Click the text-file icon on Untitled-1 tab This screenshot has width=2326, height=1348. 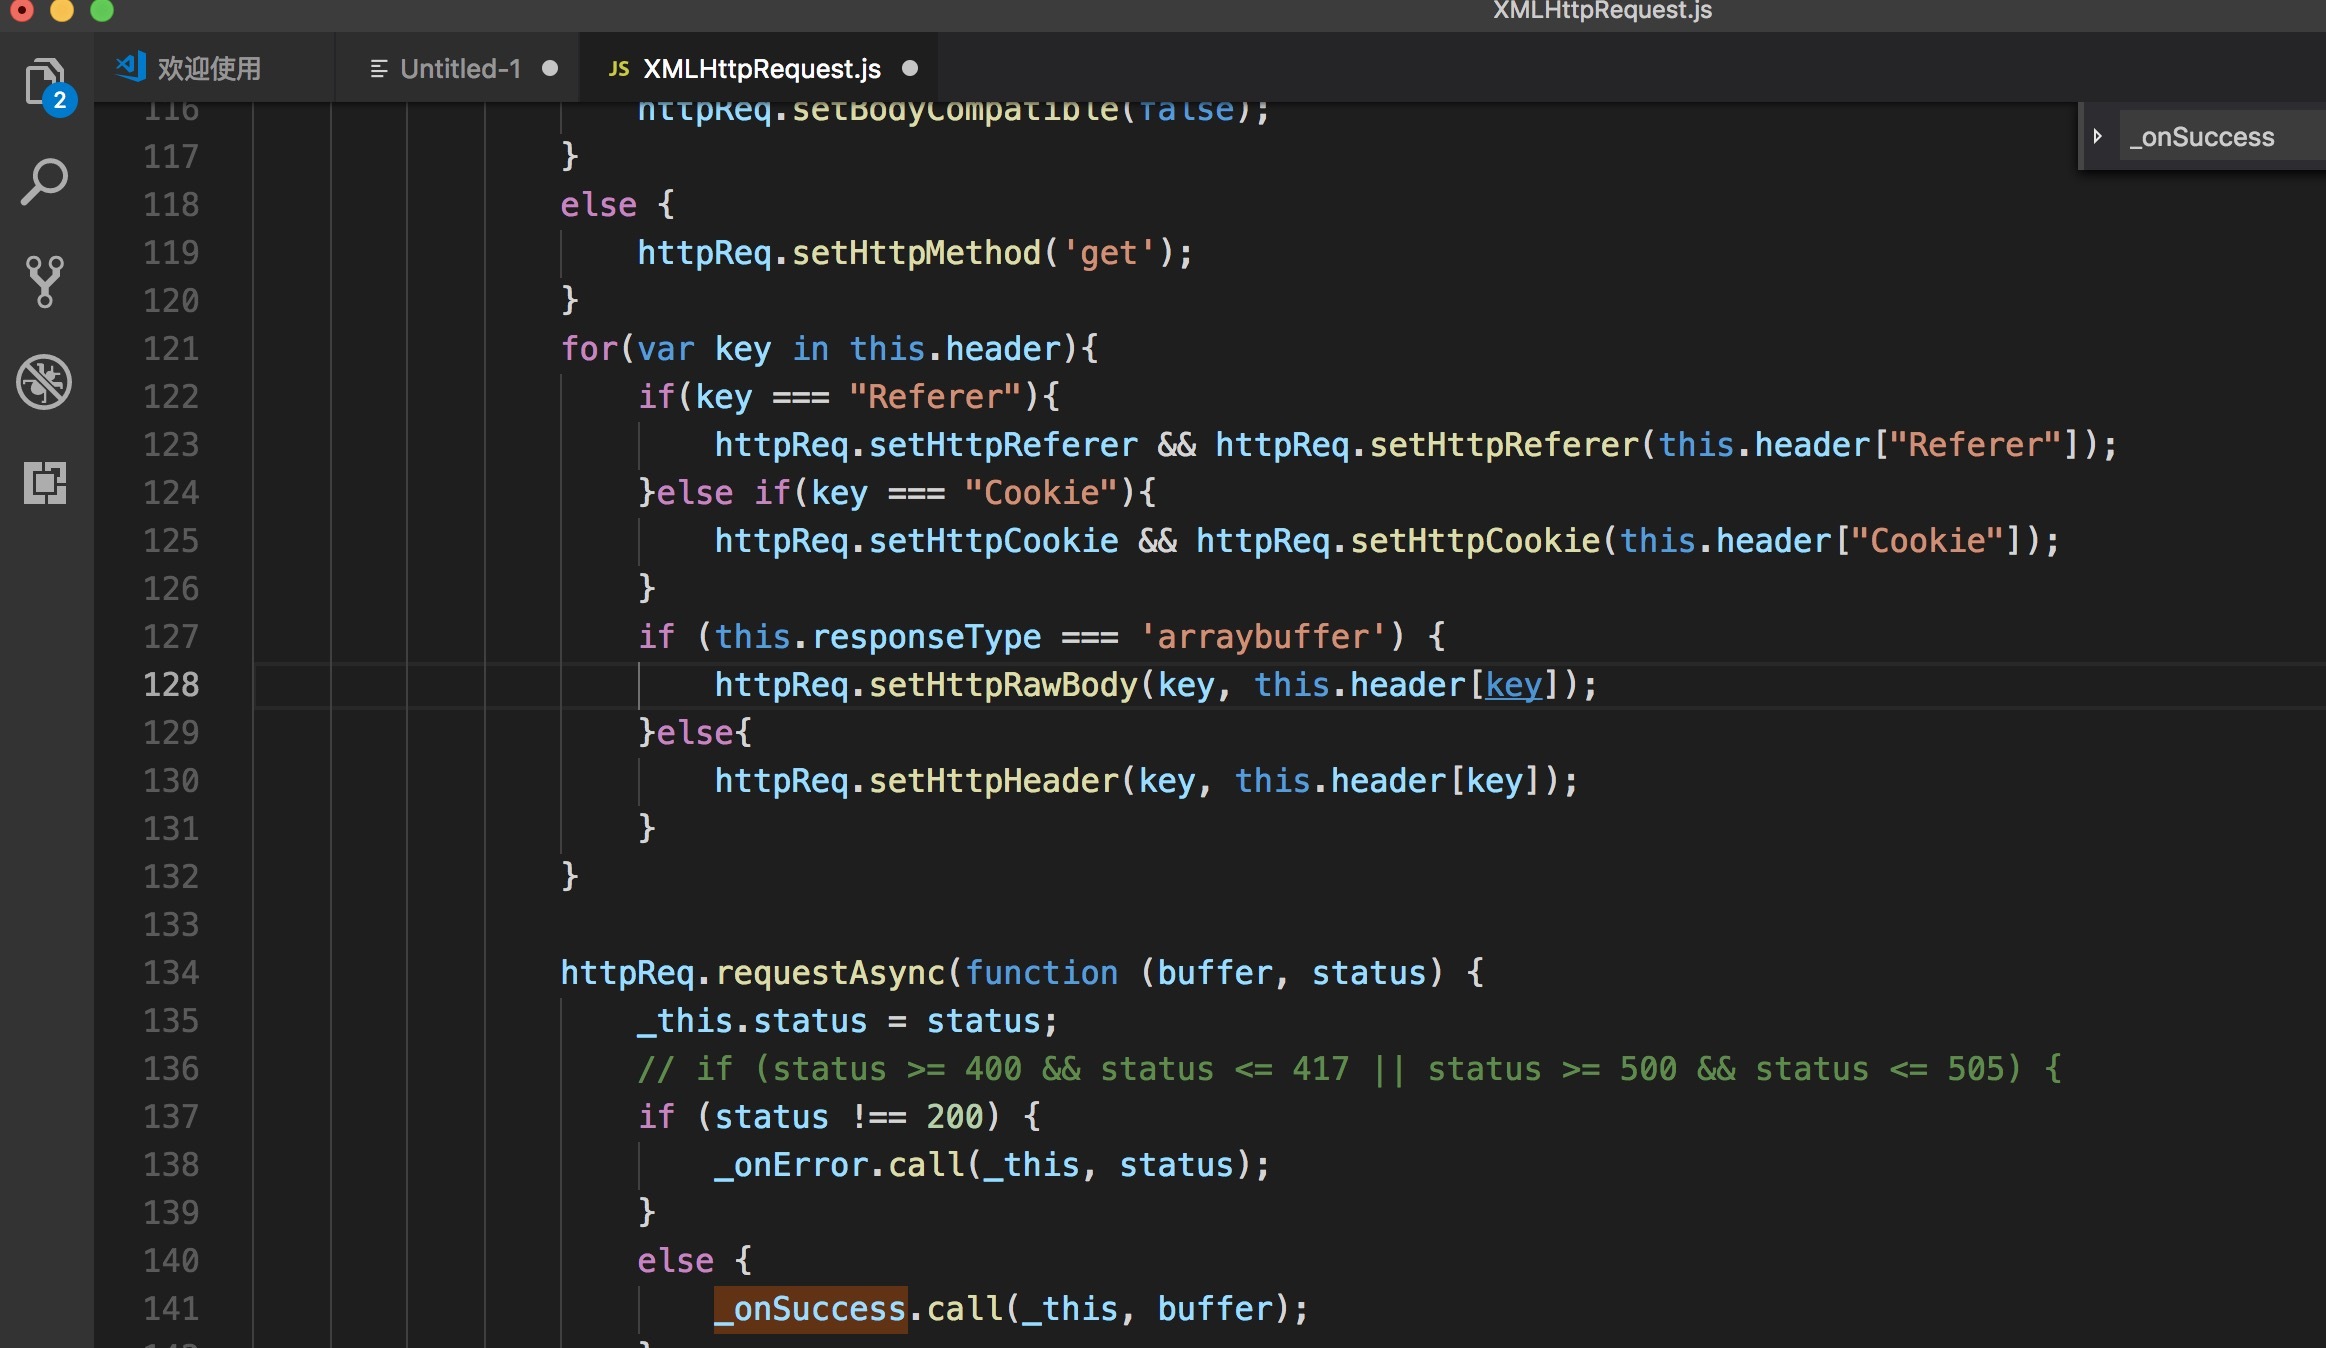(378, 69)
